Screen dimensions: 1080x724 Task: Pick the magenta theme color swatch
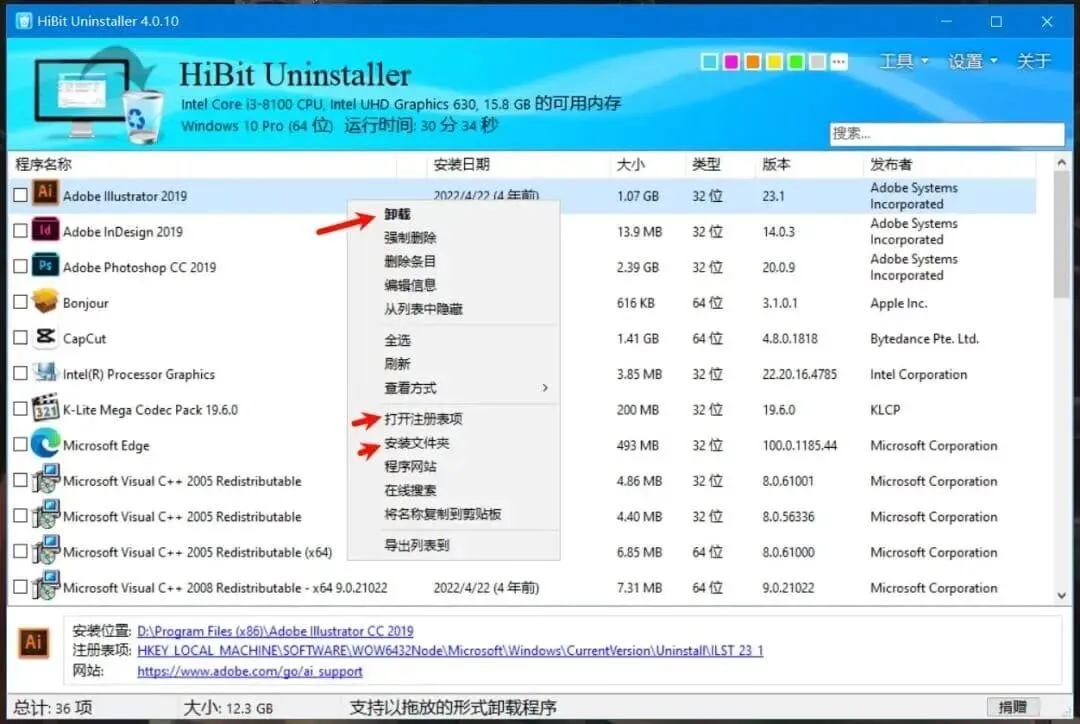coord(731,62)
